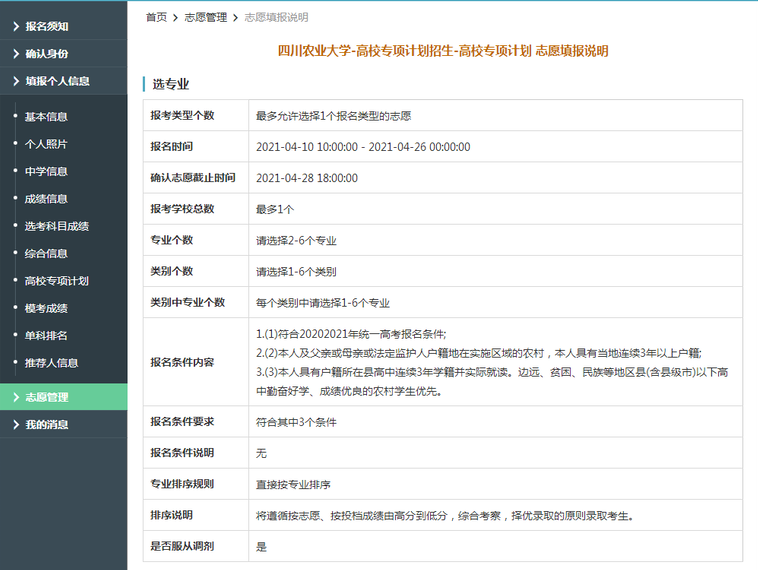Image resolution: width=758 pixels, height=570 pixels.
Task: Expand the 报名须知 chevron arrow
Action: tap(16, 26)
